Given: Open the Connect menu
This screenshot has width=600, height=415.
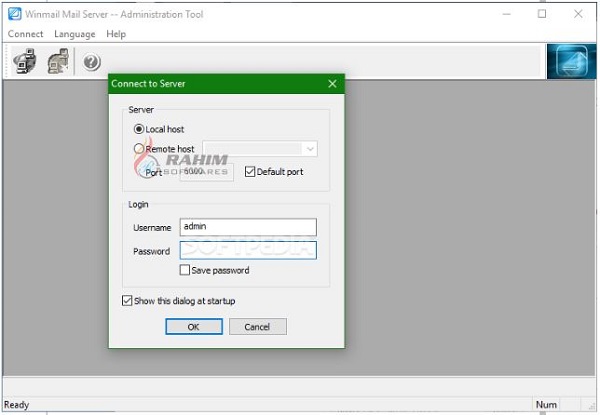Looking at the screenshot, I should point(25,34).
